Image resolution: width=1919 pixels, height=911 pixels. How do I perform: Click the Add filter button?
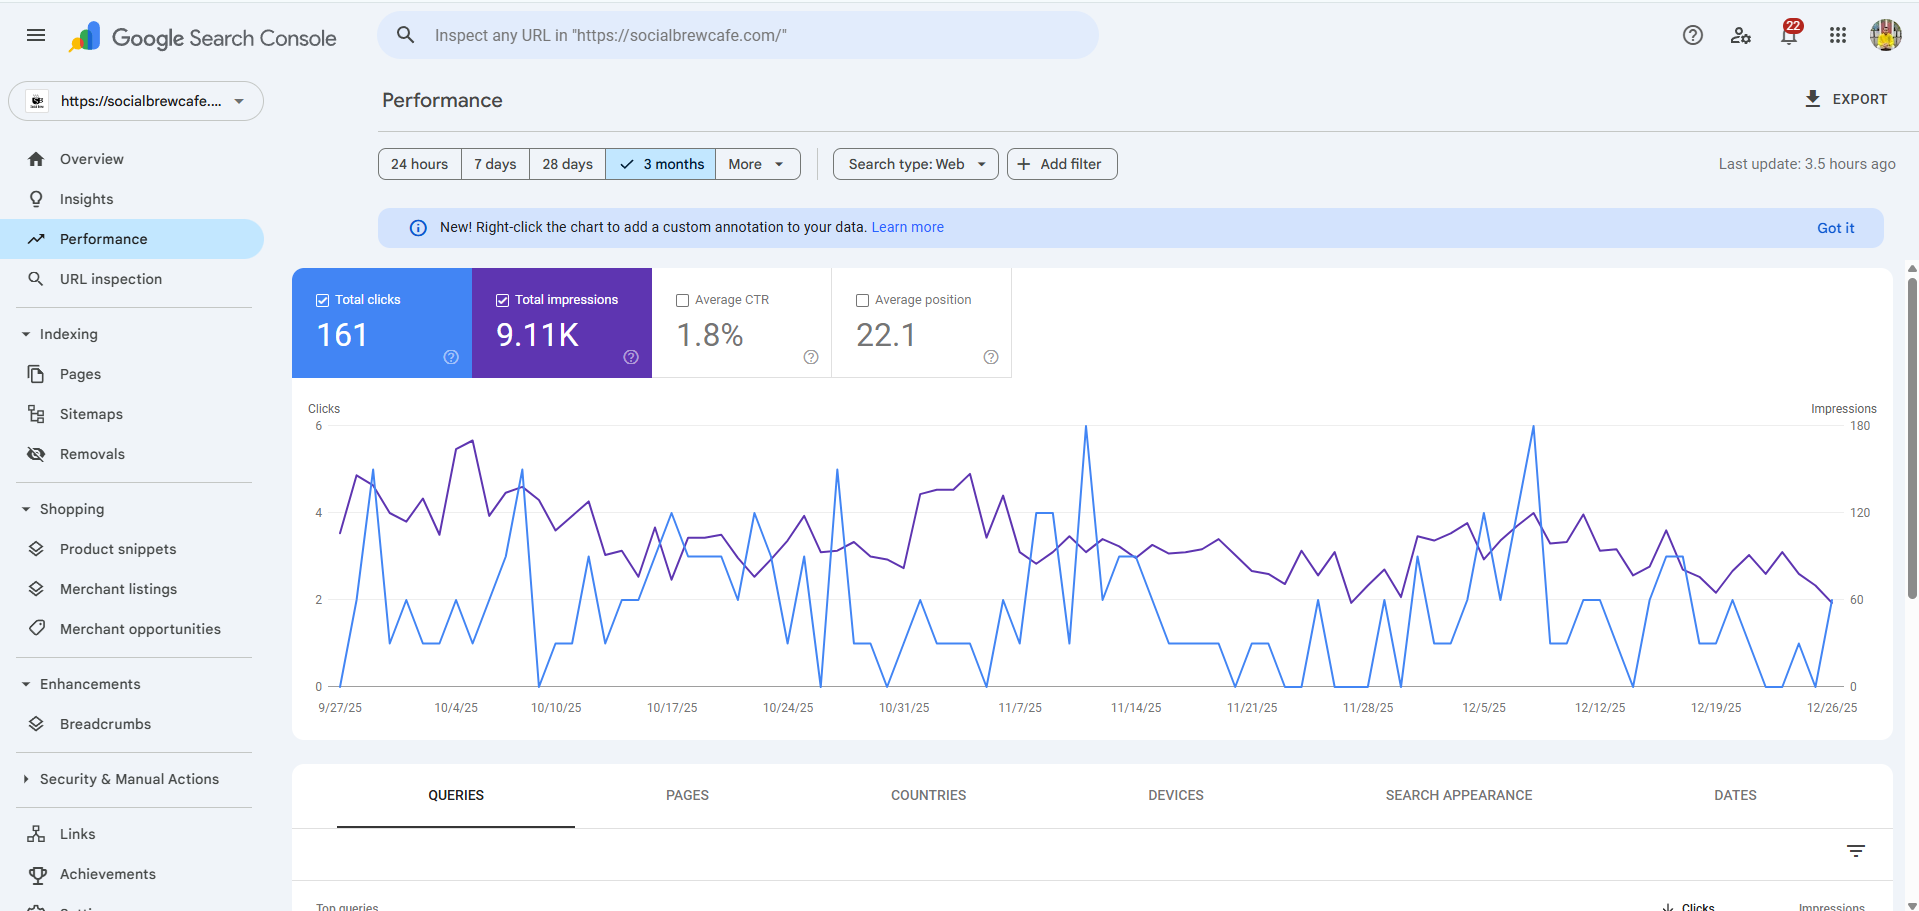pyautogui.click(x=1061, y=164)
